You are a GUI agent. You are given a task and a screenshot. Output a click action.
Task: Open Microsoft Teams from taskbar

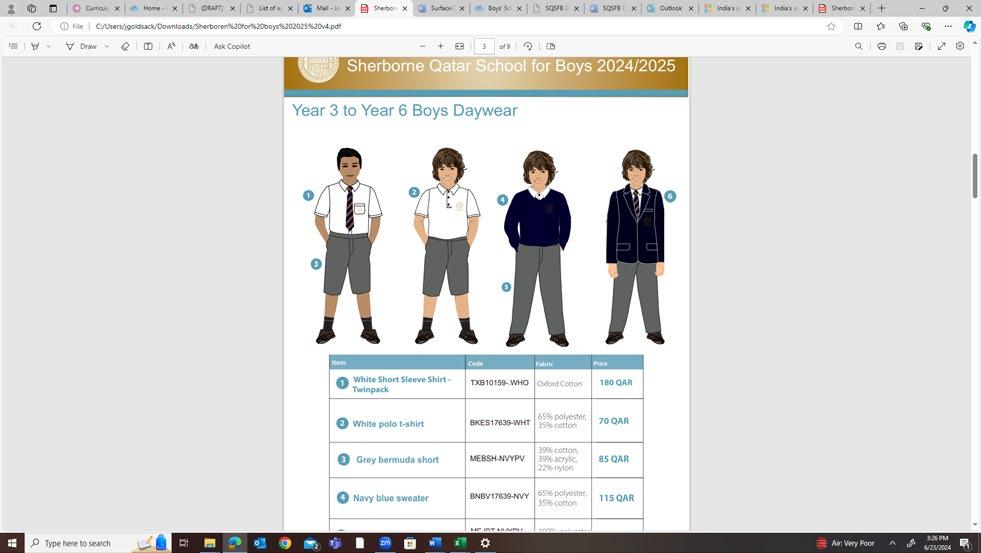[x=335, y=543]
